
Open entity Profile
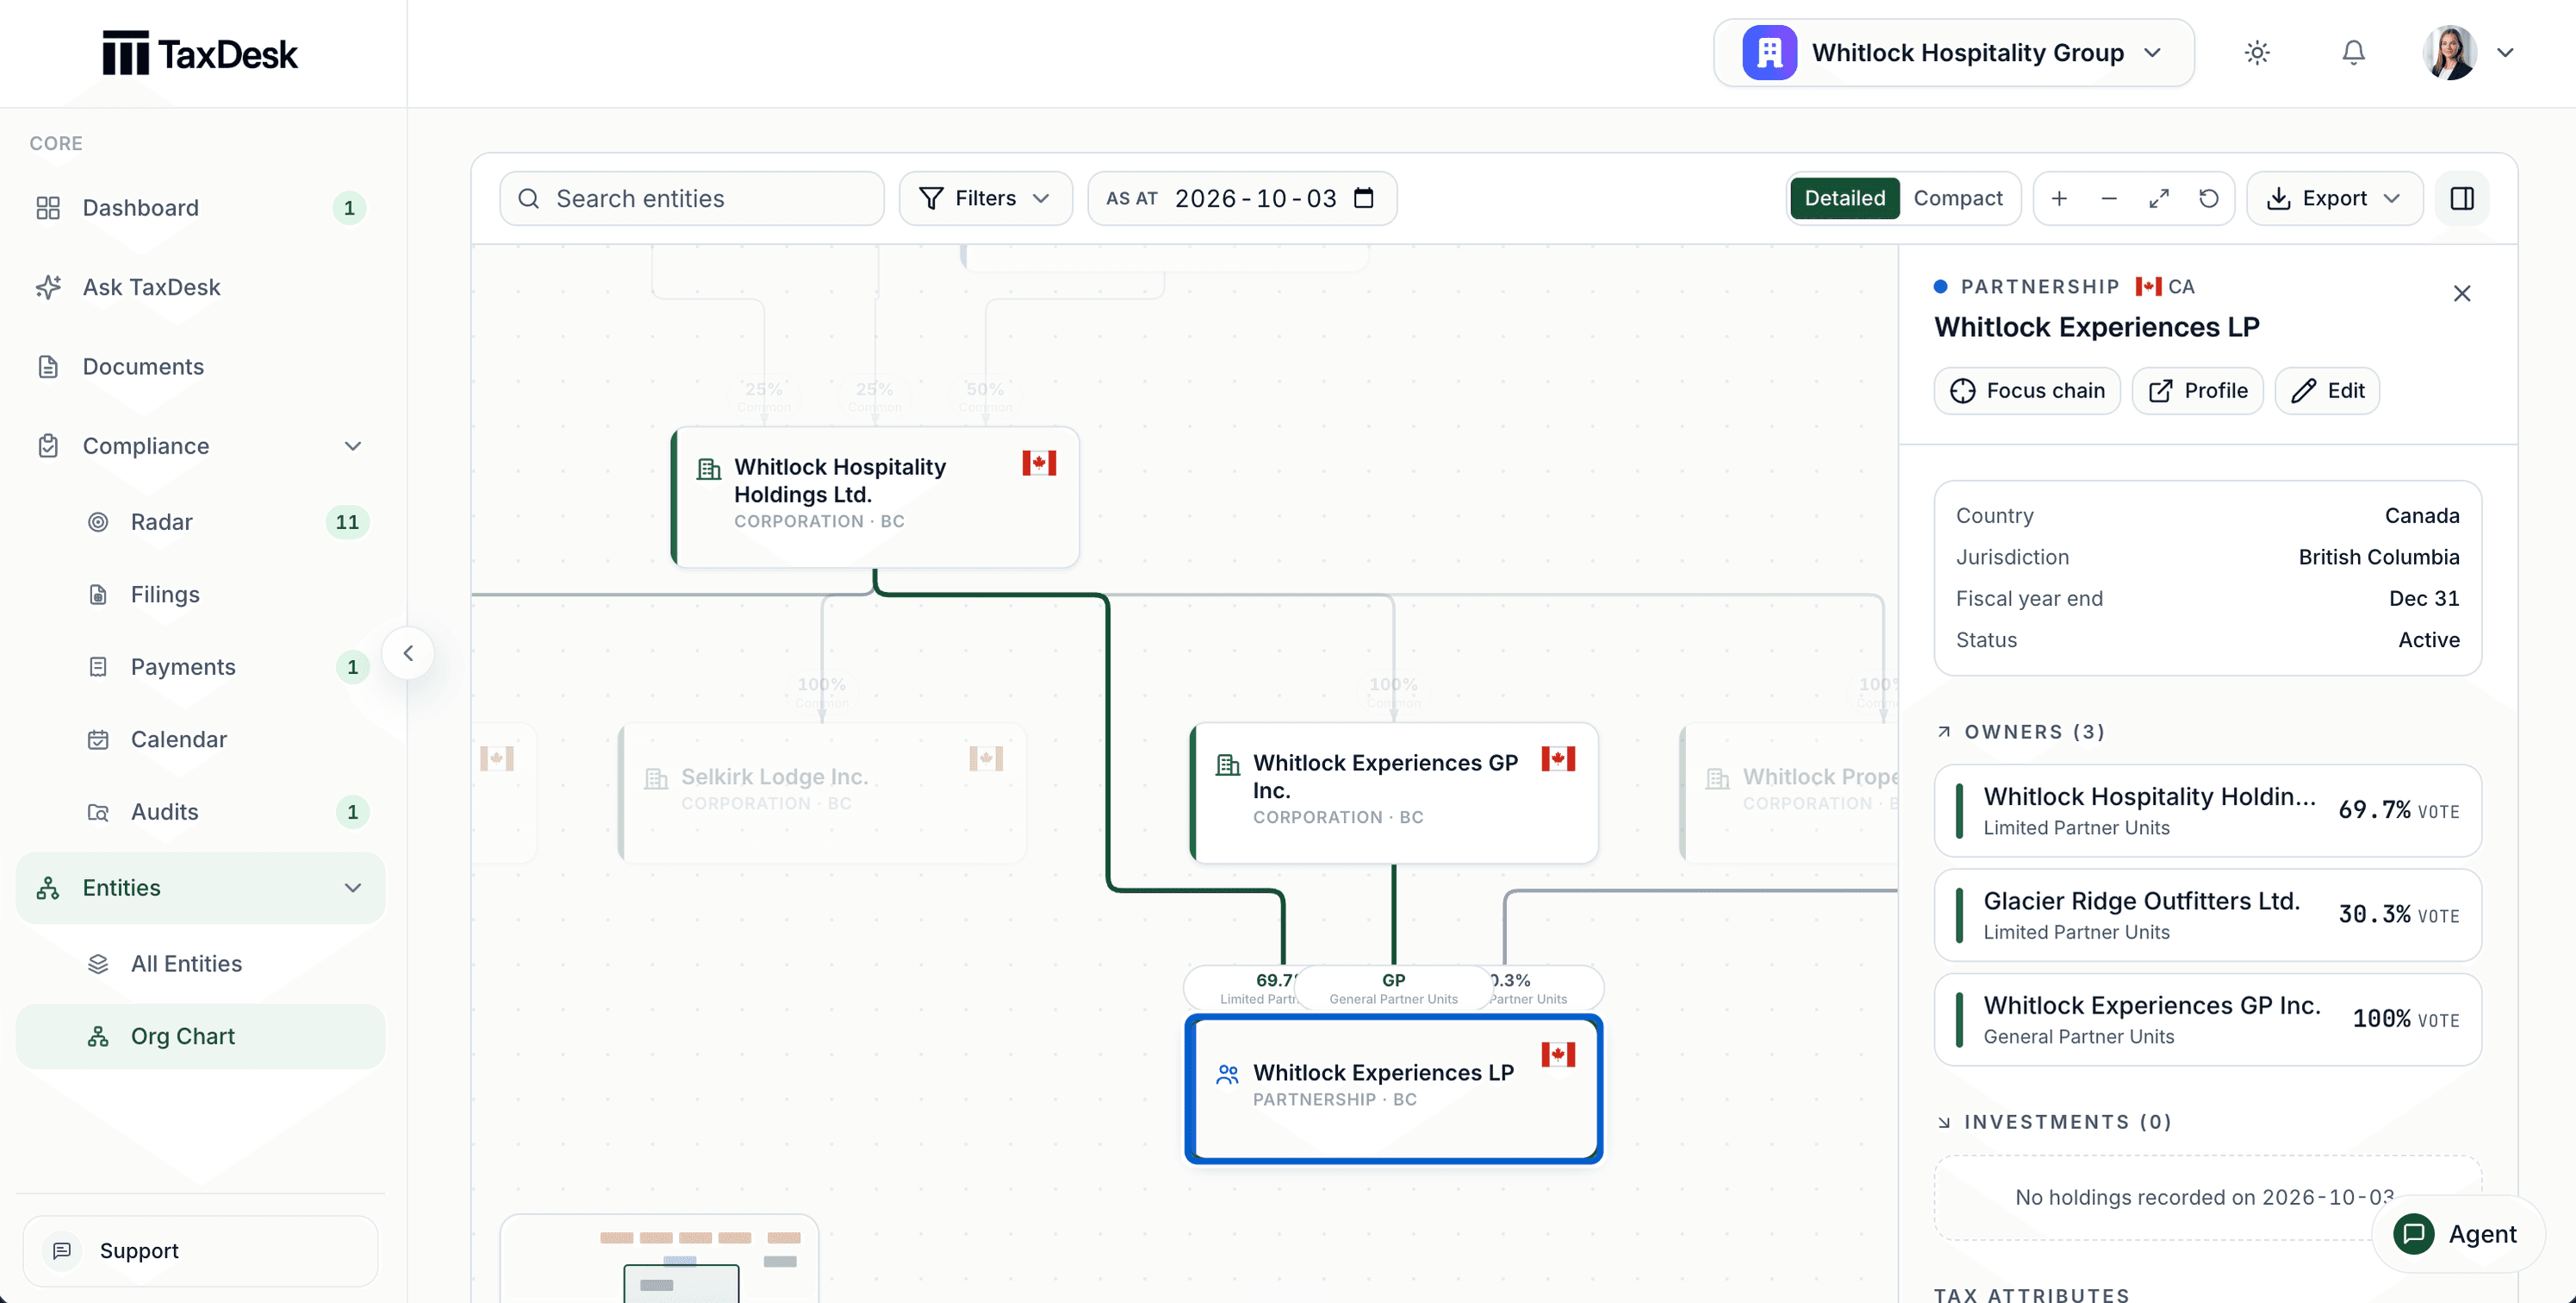(2197, 391)
